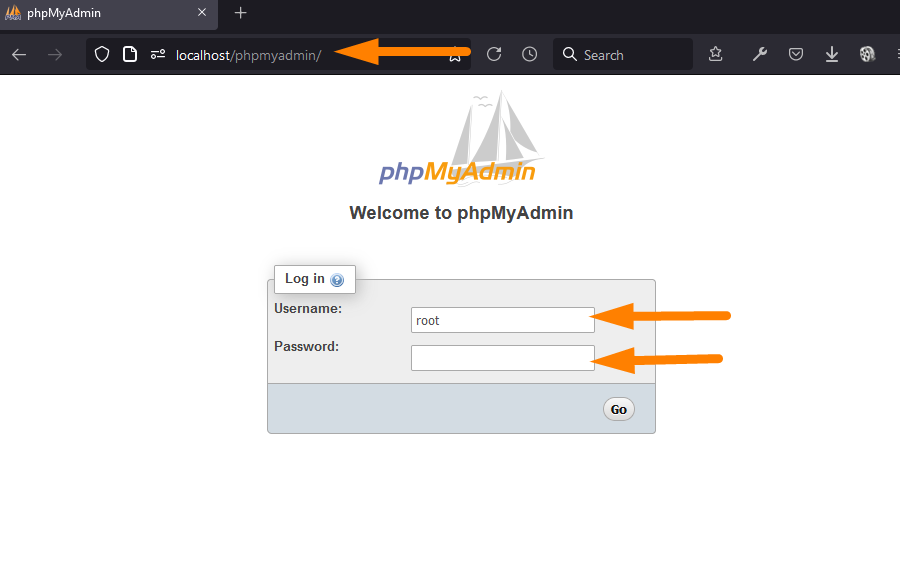The width and height of the screenshot is (900, 573).
Task: Select the phpMyAdmin browser tab
Action: click(108, 13)
